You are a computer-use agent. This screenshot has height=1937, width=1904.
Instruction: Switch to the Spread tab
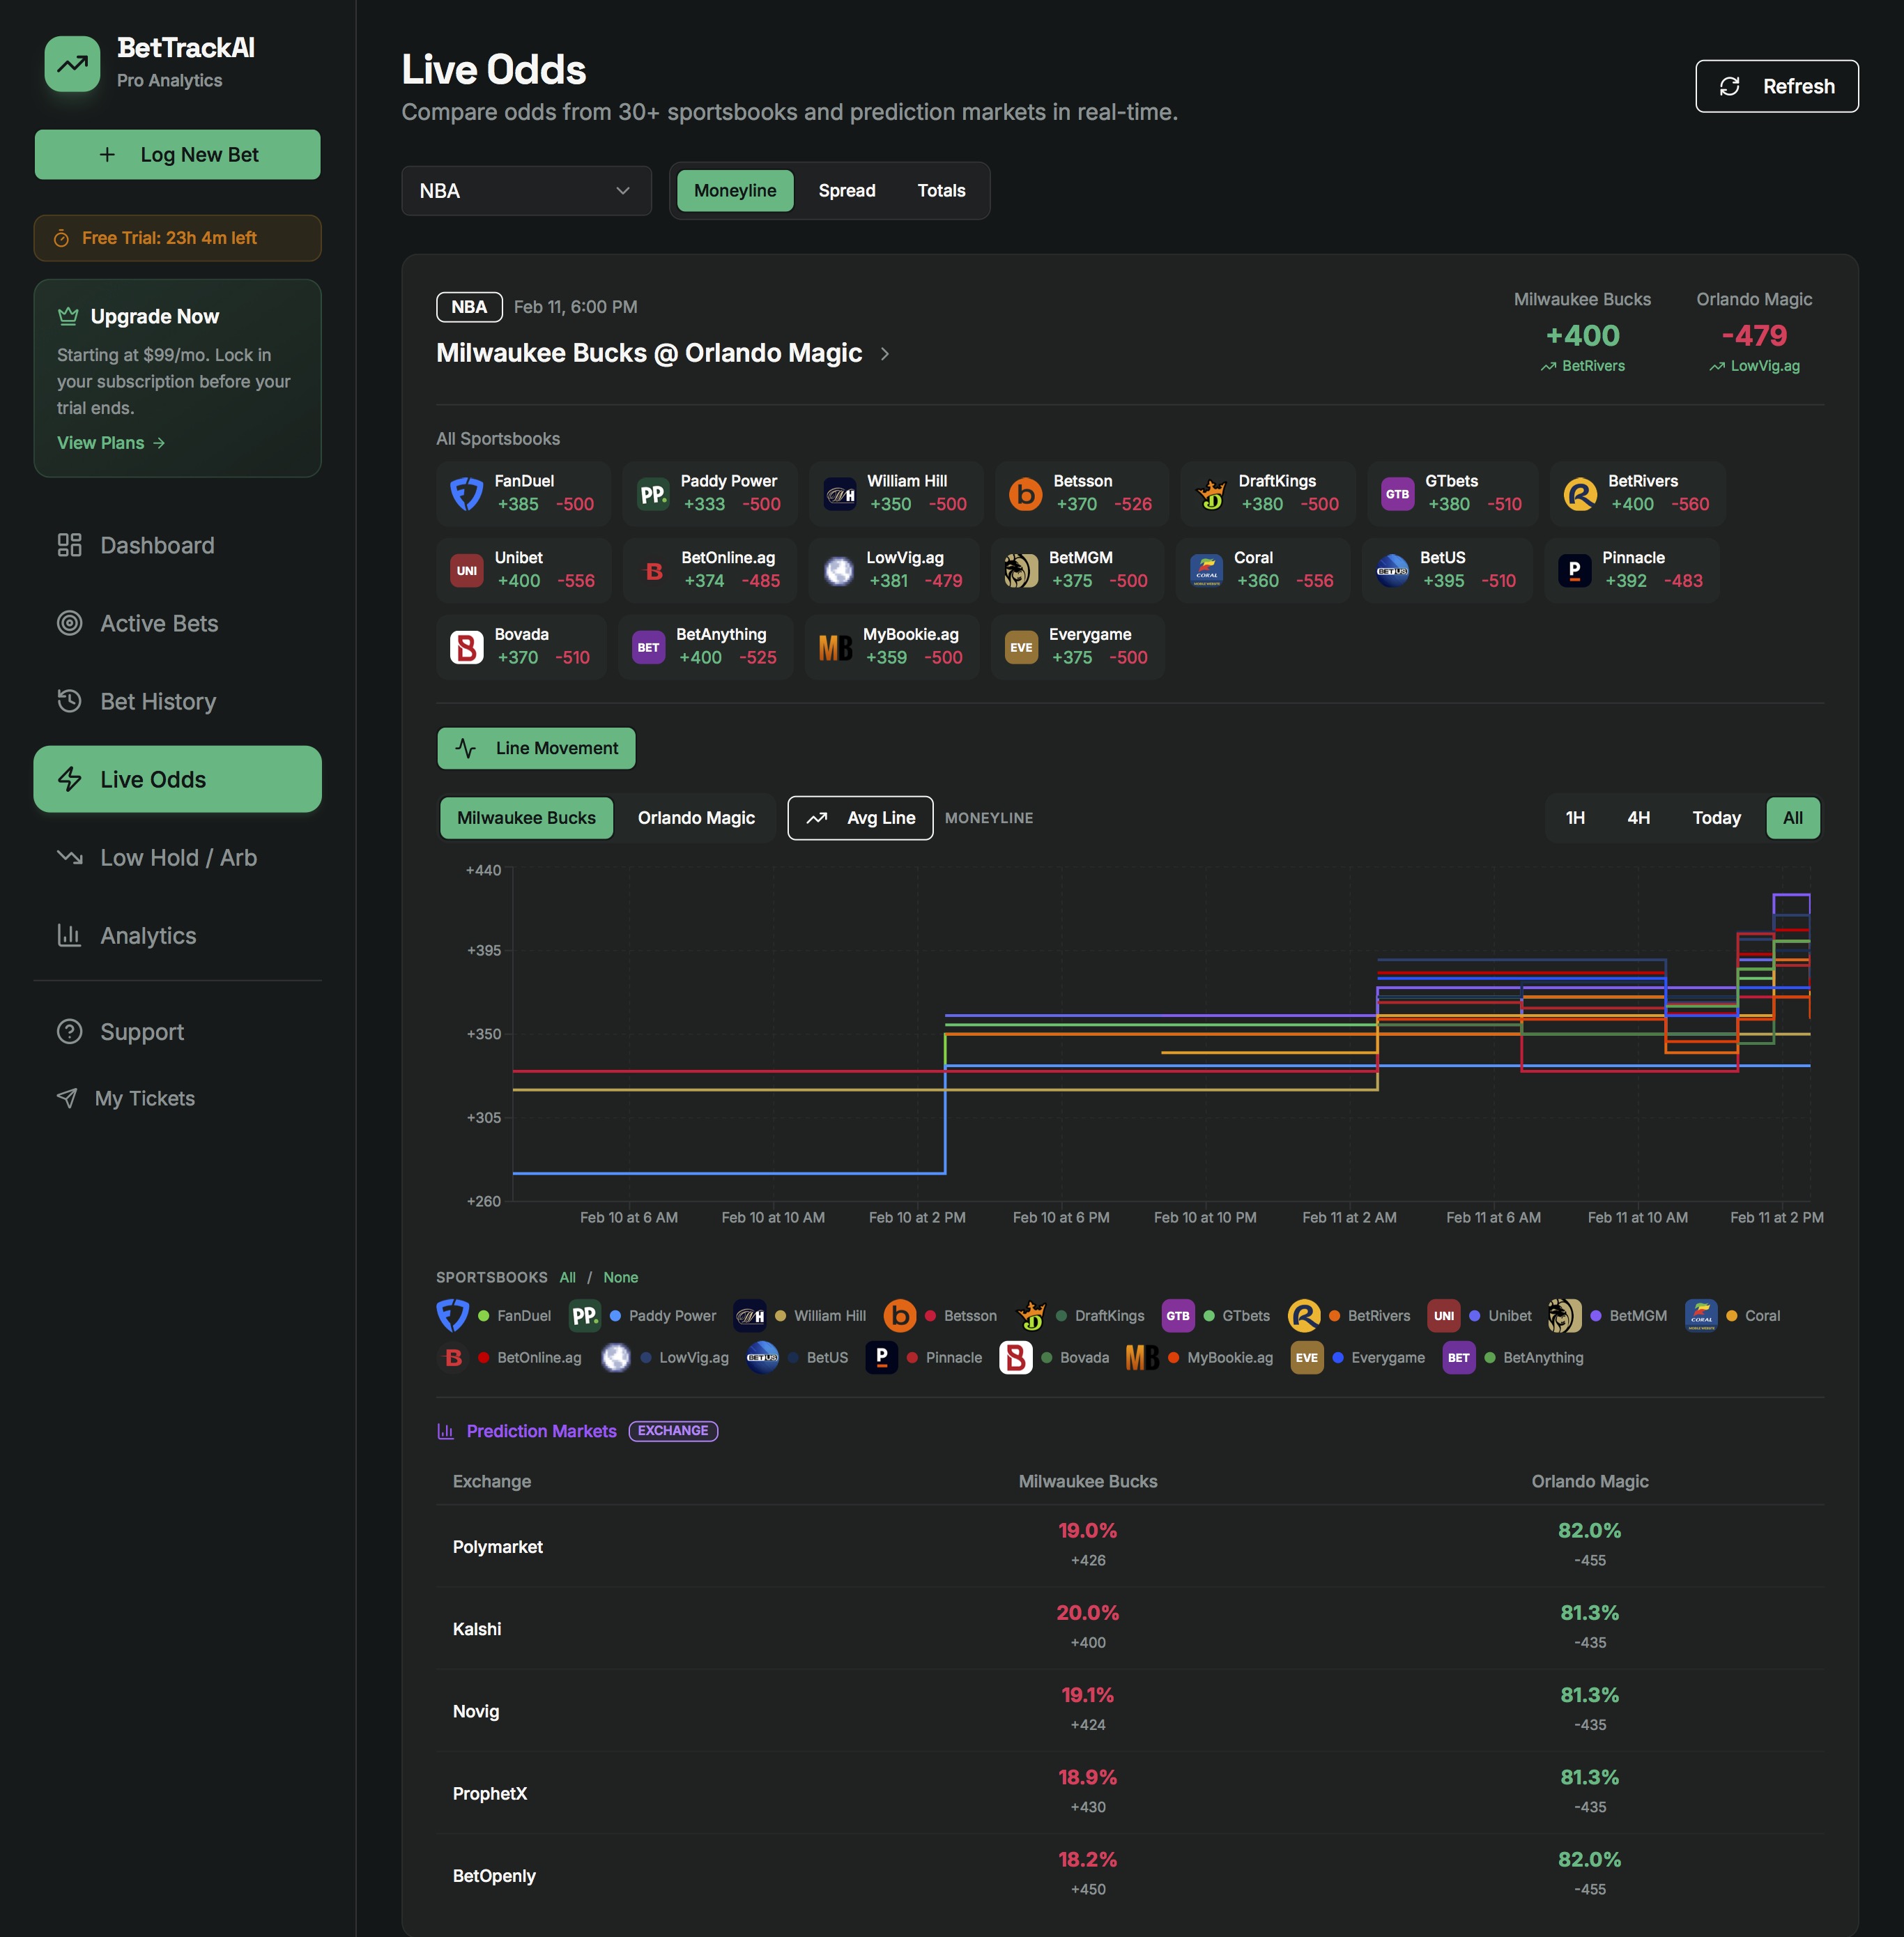[846, 191]
